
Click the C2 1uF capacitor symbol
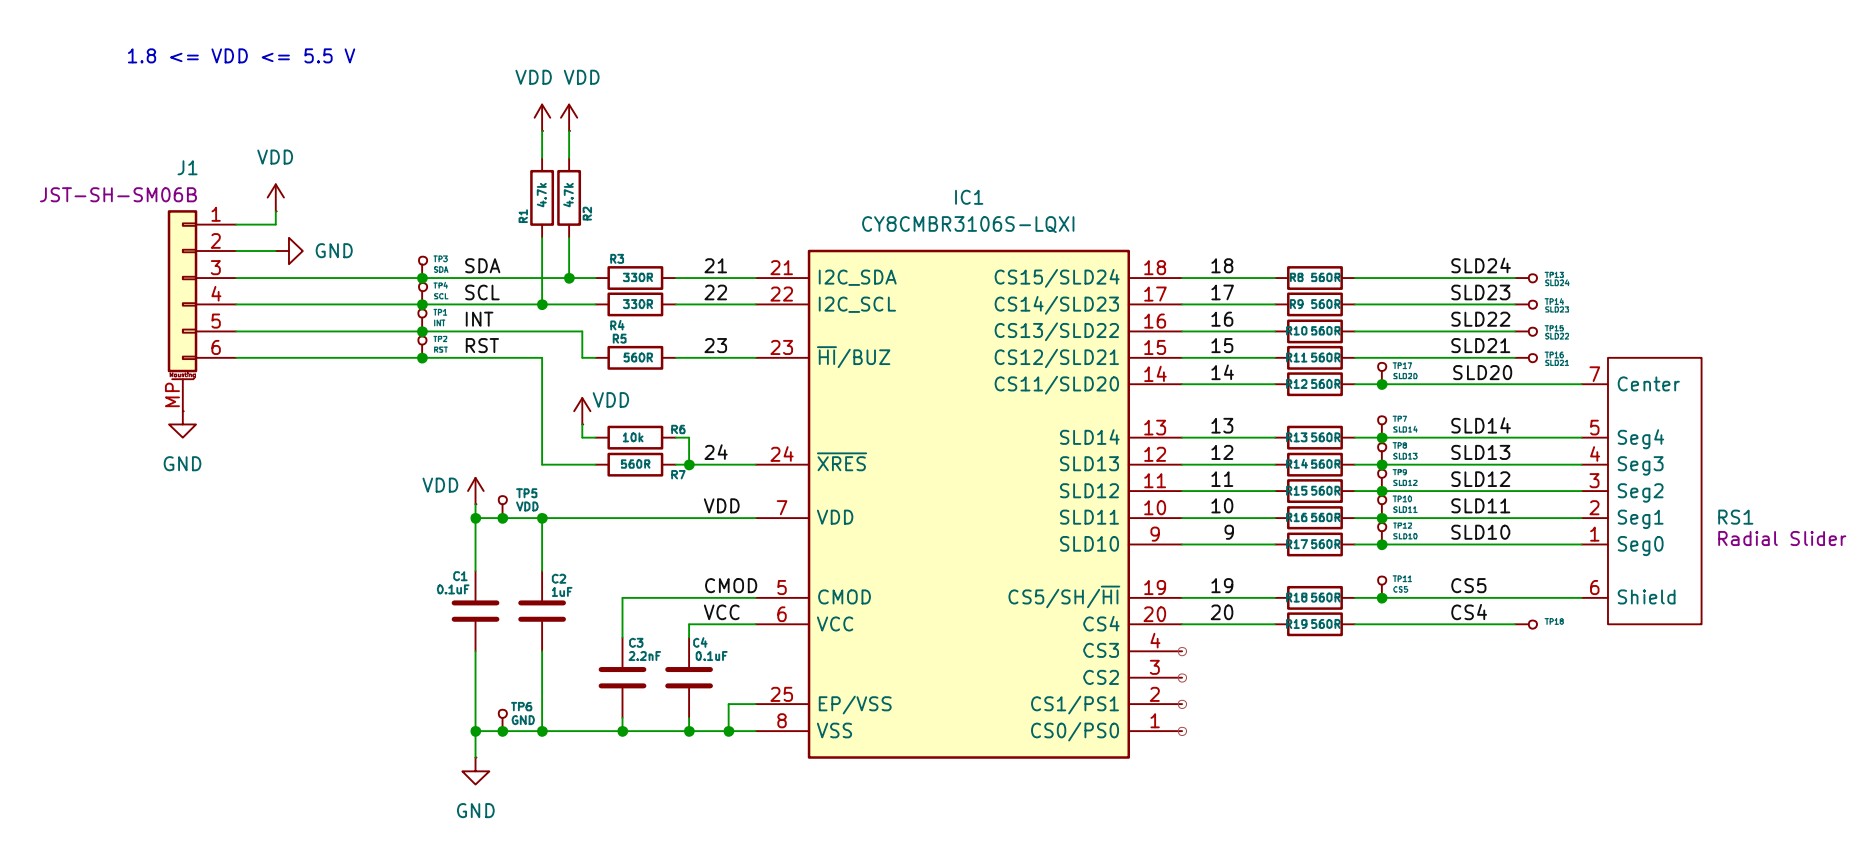[542, 611]
